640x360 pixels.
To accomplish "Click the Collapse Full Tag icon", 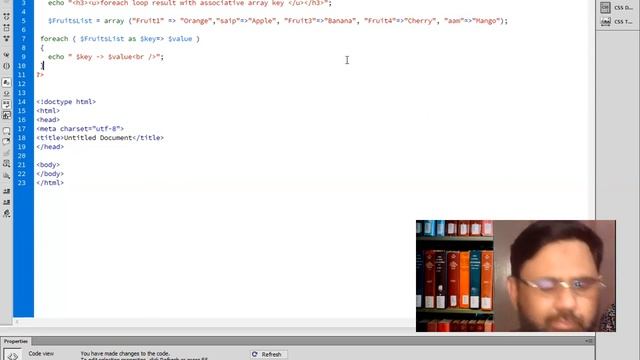I will coord(7,16).
